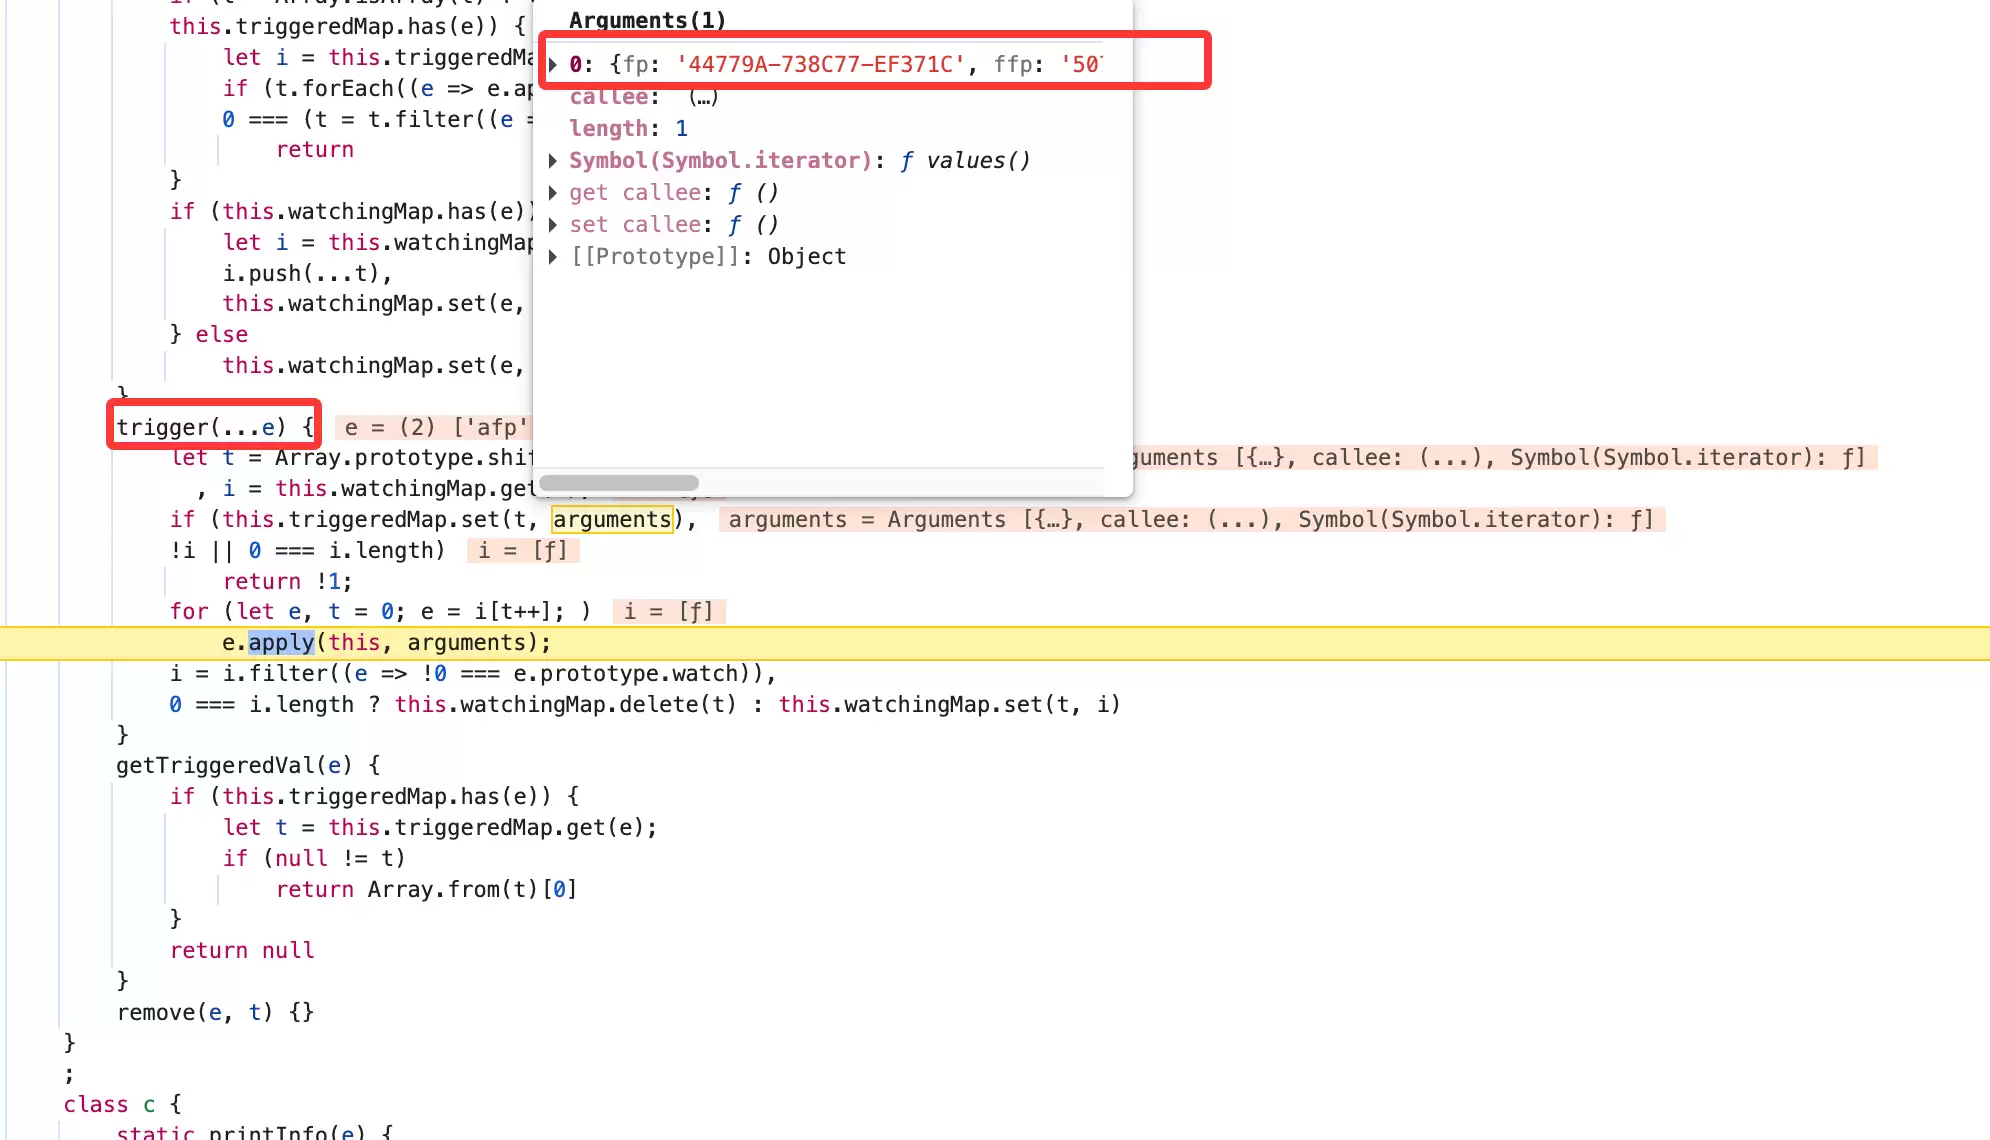The image size is (1990, 1140).
Task: Click the highlighted arguments token in triggeredMap.set
Action: pyautogui.click(x=612, y=520)
